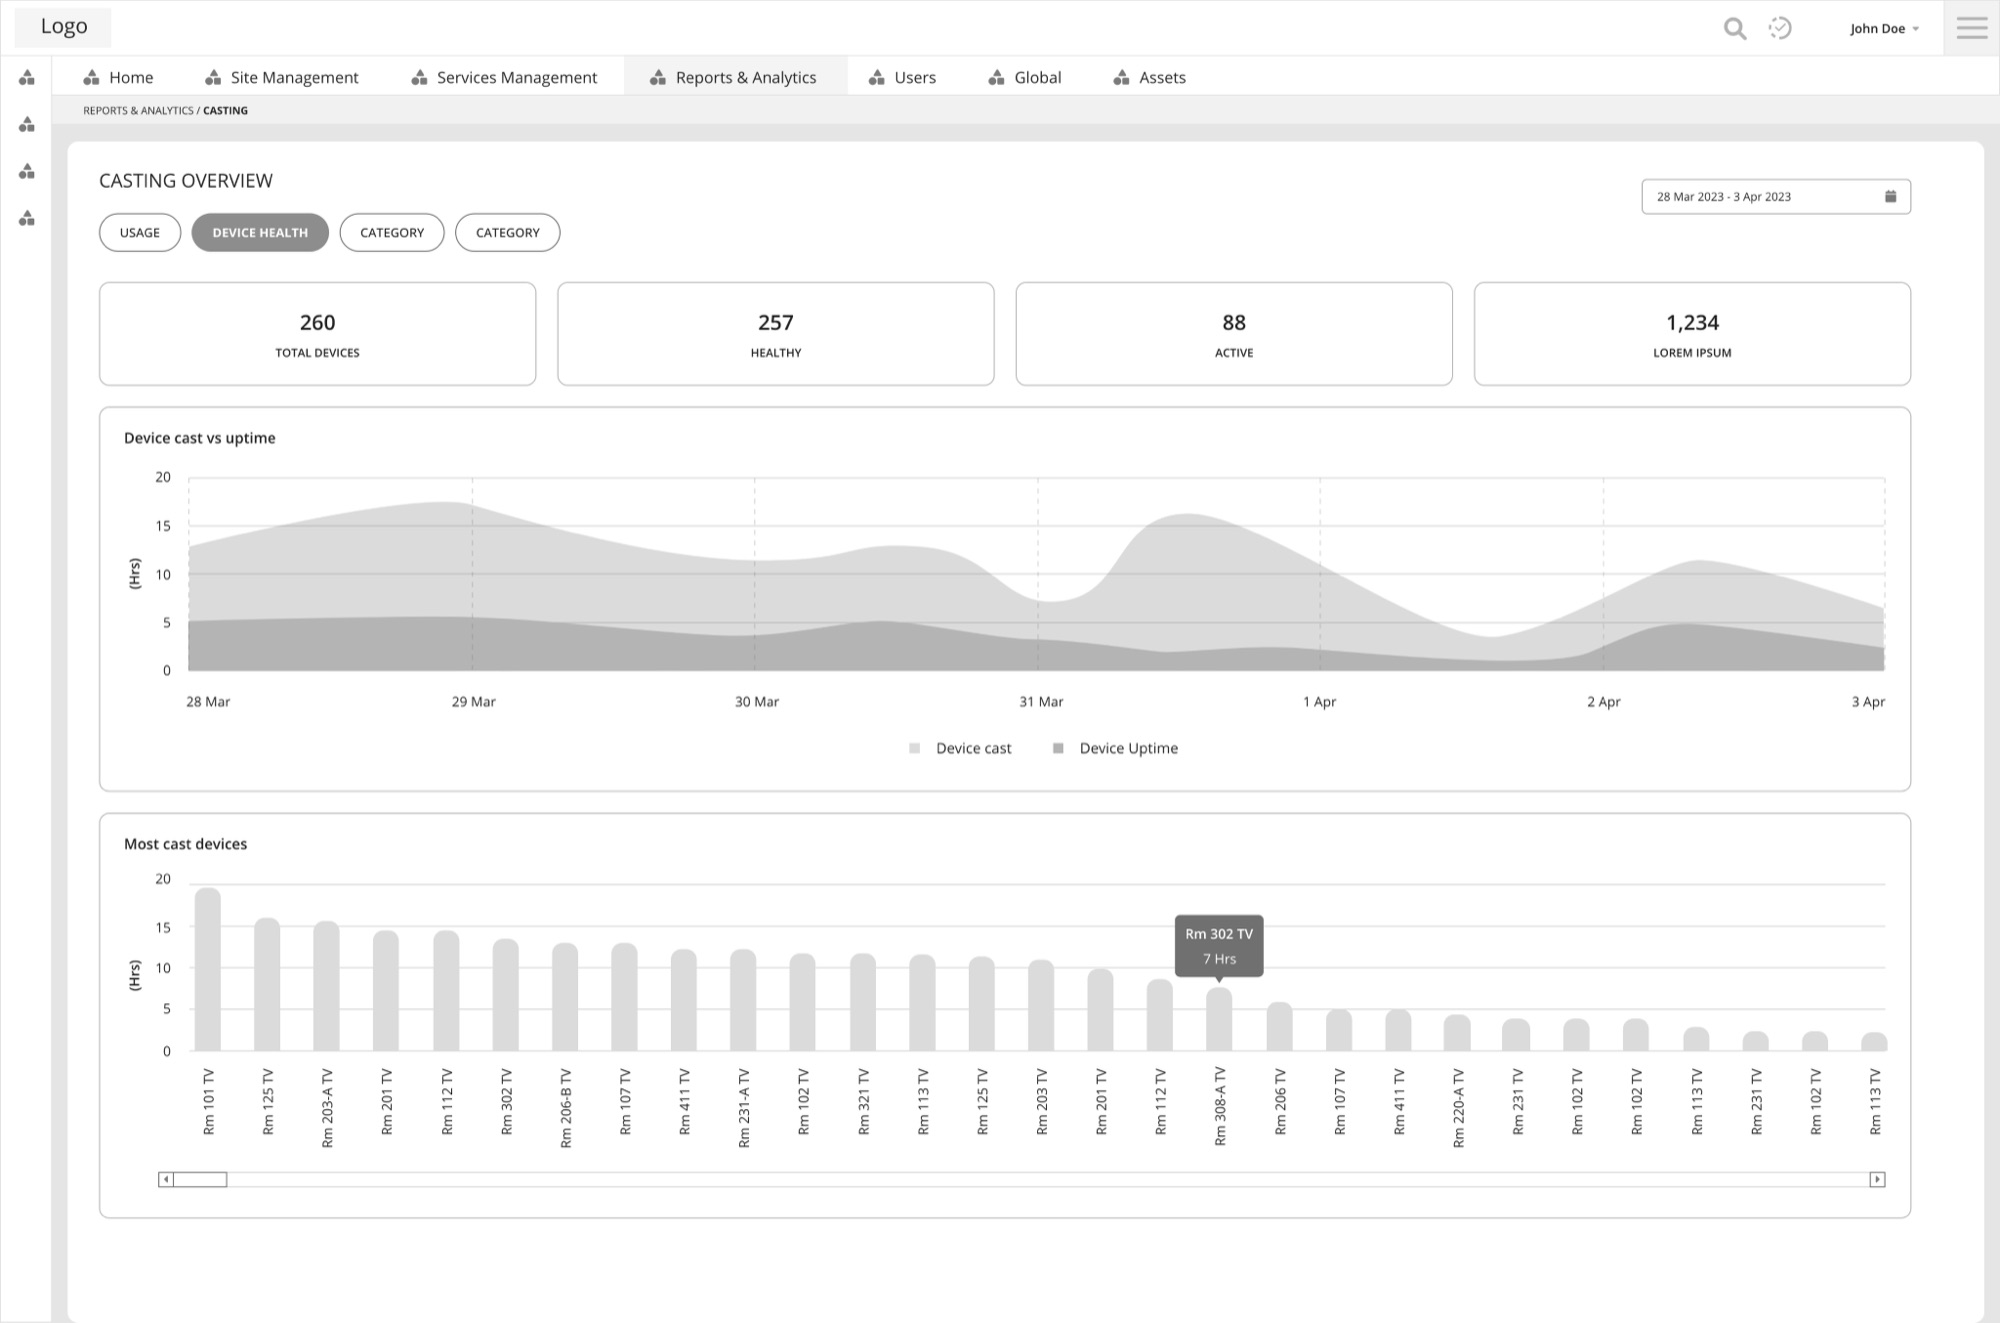
Task: Select the Usage tab pill
Action: [140, 232]
